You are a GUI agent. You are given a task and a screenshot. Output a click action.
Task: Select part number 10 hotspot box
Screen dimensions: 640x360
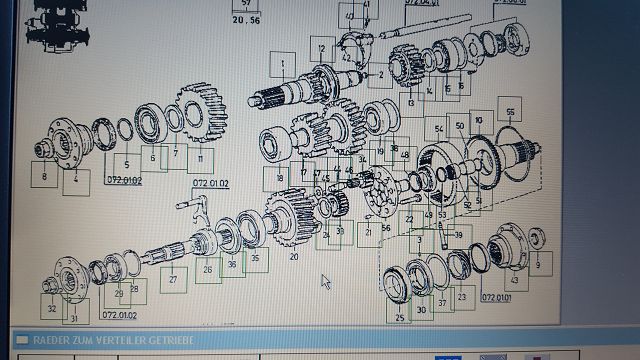pyautogui.click(x=482, y=122)
